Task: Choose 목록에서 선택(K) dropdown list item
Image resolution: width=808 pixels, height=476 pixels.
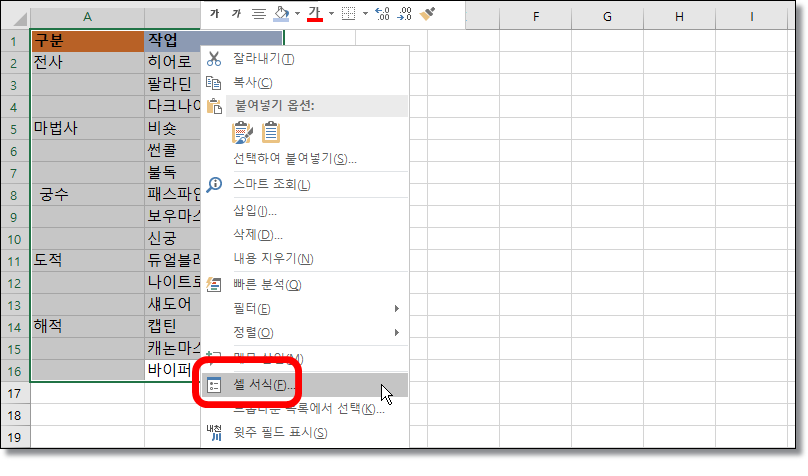Action: pyautogui.click(x=305, y=409)
